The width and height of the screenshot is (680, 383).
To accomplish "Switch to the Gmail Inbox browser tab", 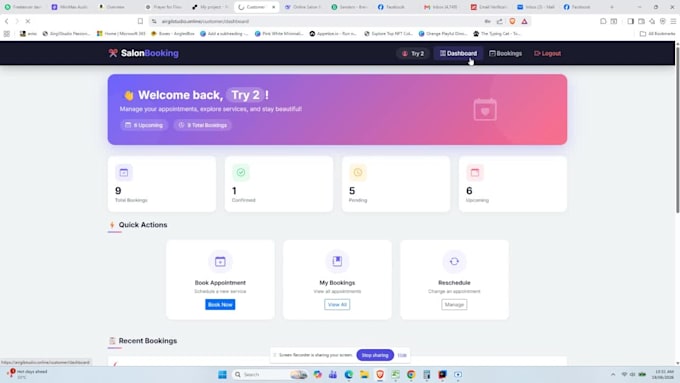I will (x=440, y=7).
